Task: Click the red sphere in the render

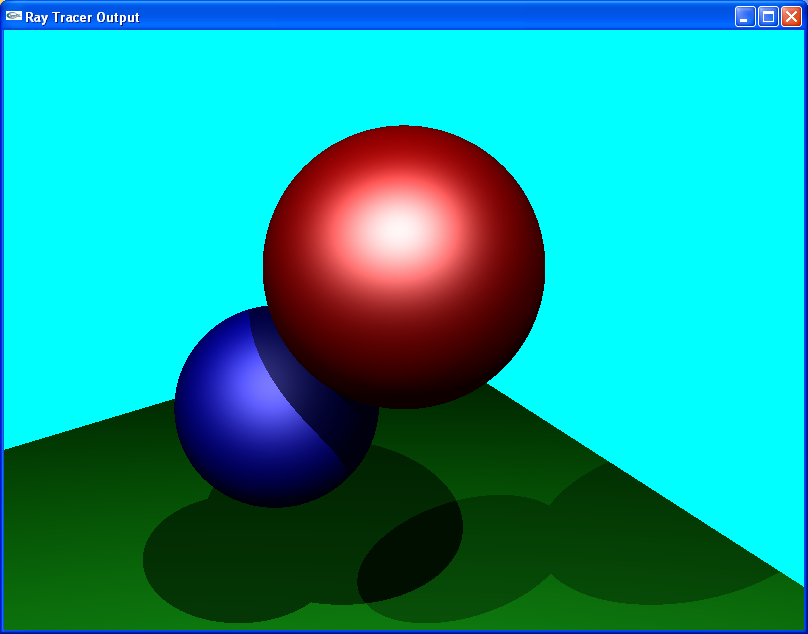Action: 404,267
